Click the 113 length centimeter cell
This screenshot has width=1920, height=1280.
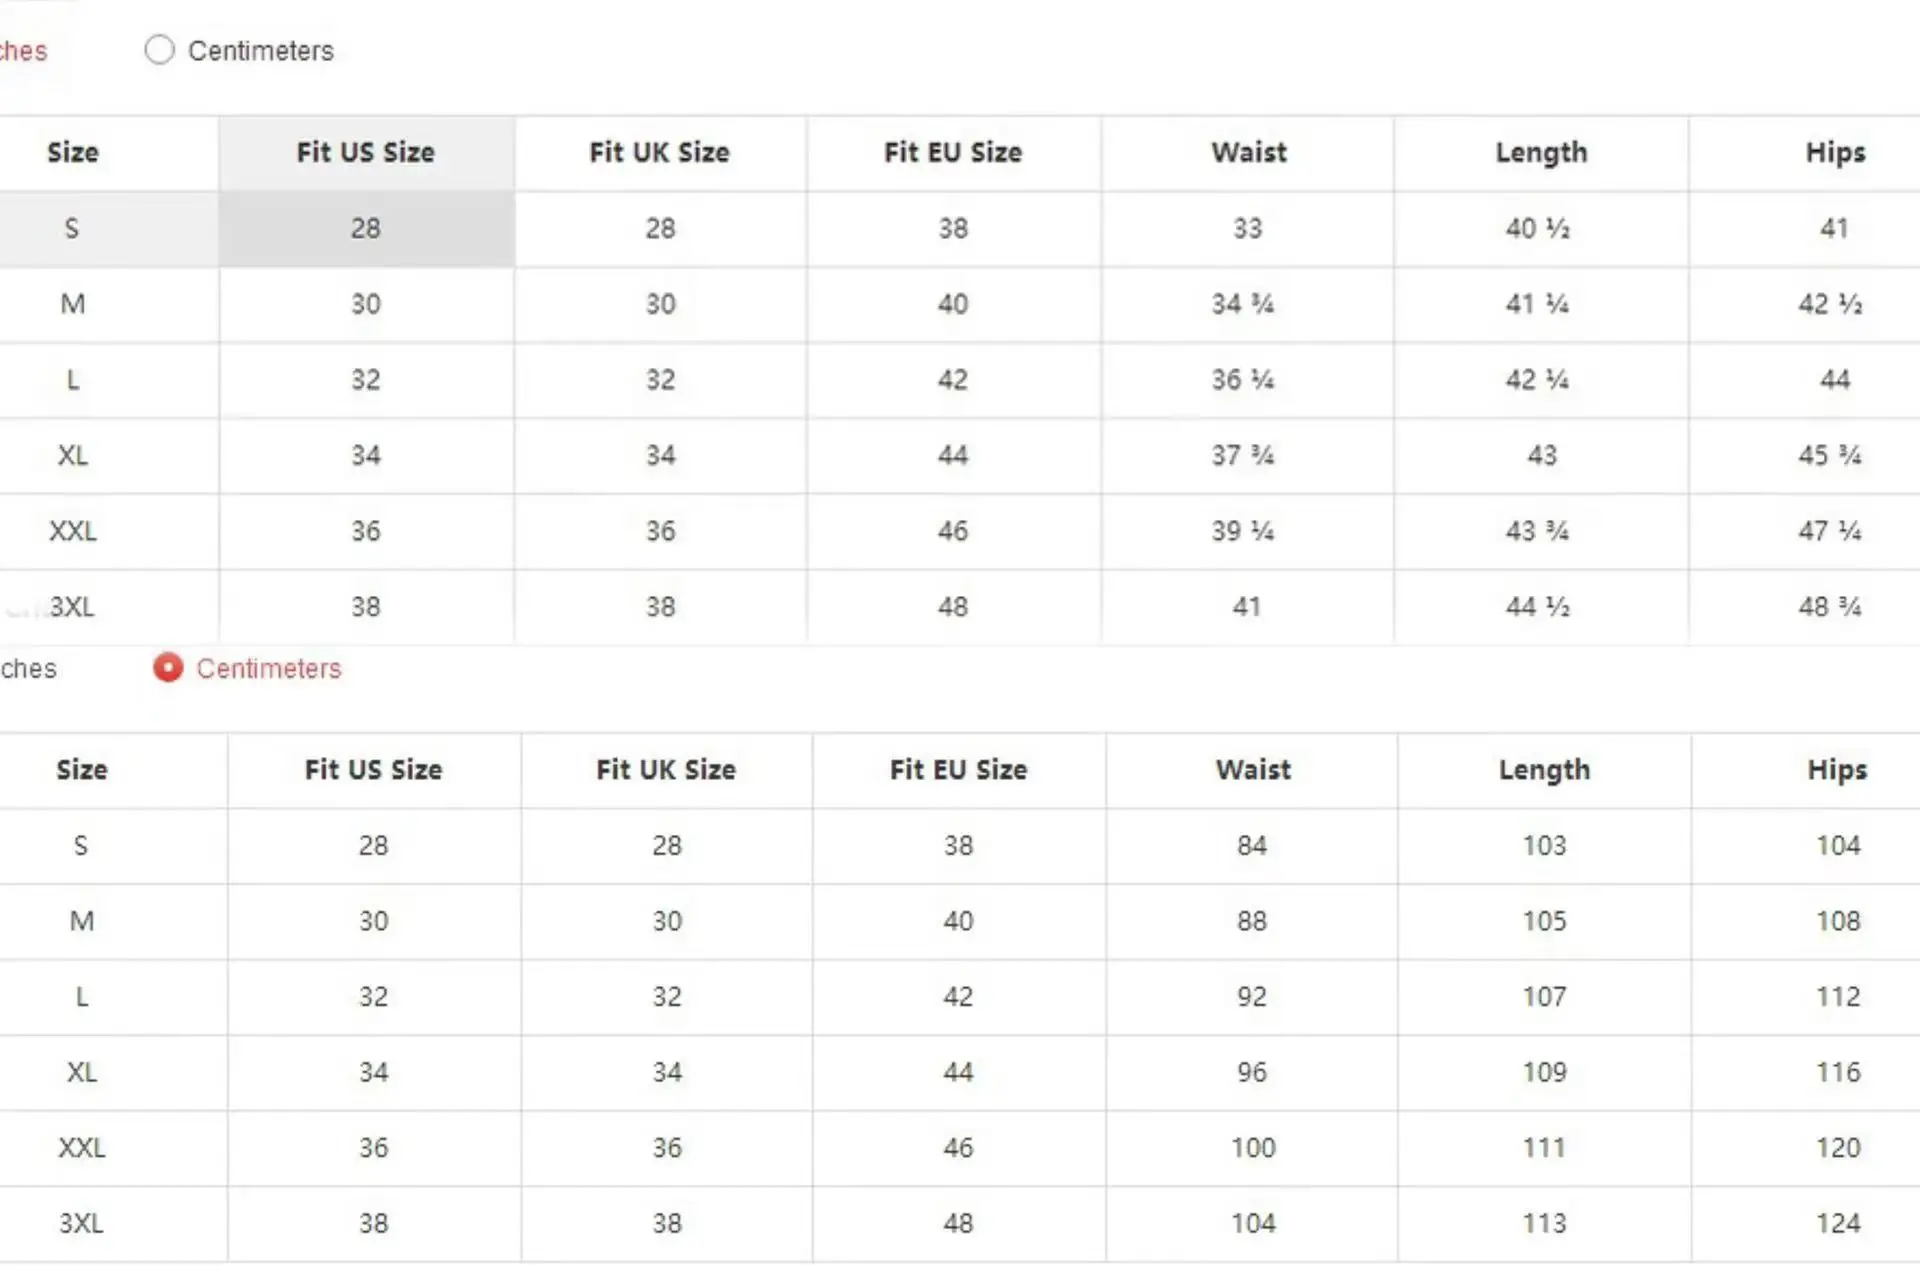point(1544,1224)
